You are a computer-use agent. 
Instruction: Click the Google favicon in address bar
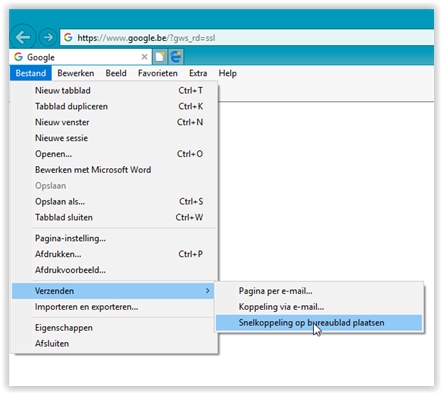[68, 37]
